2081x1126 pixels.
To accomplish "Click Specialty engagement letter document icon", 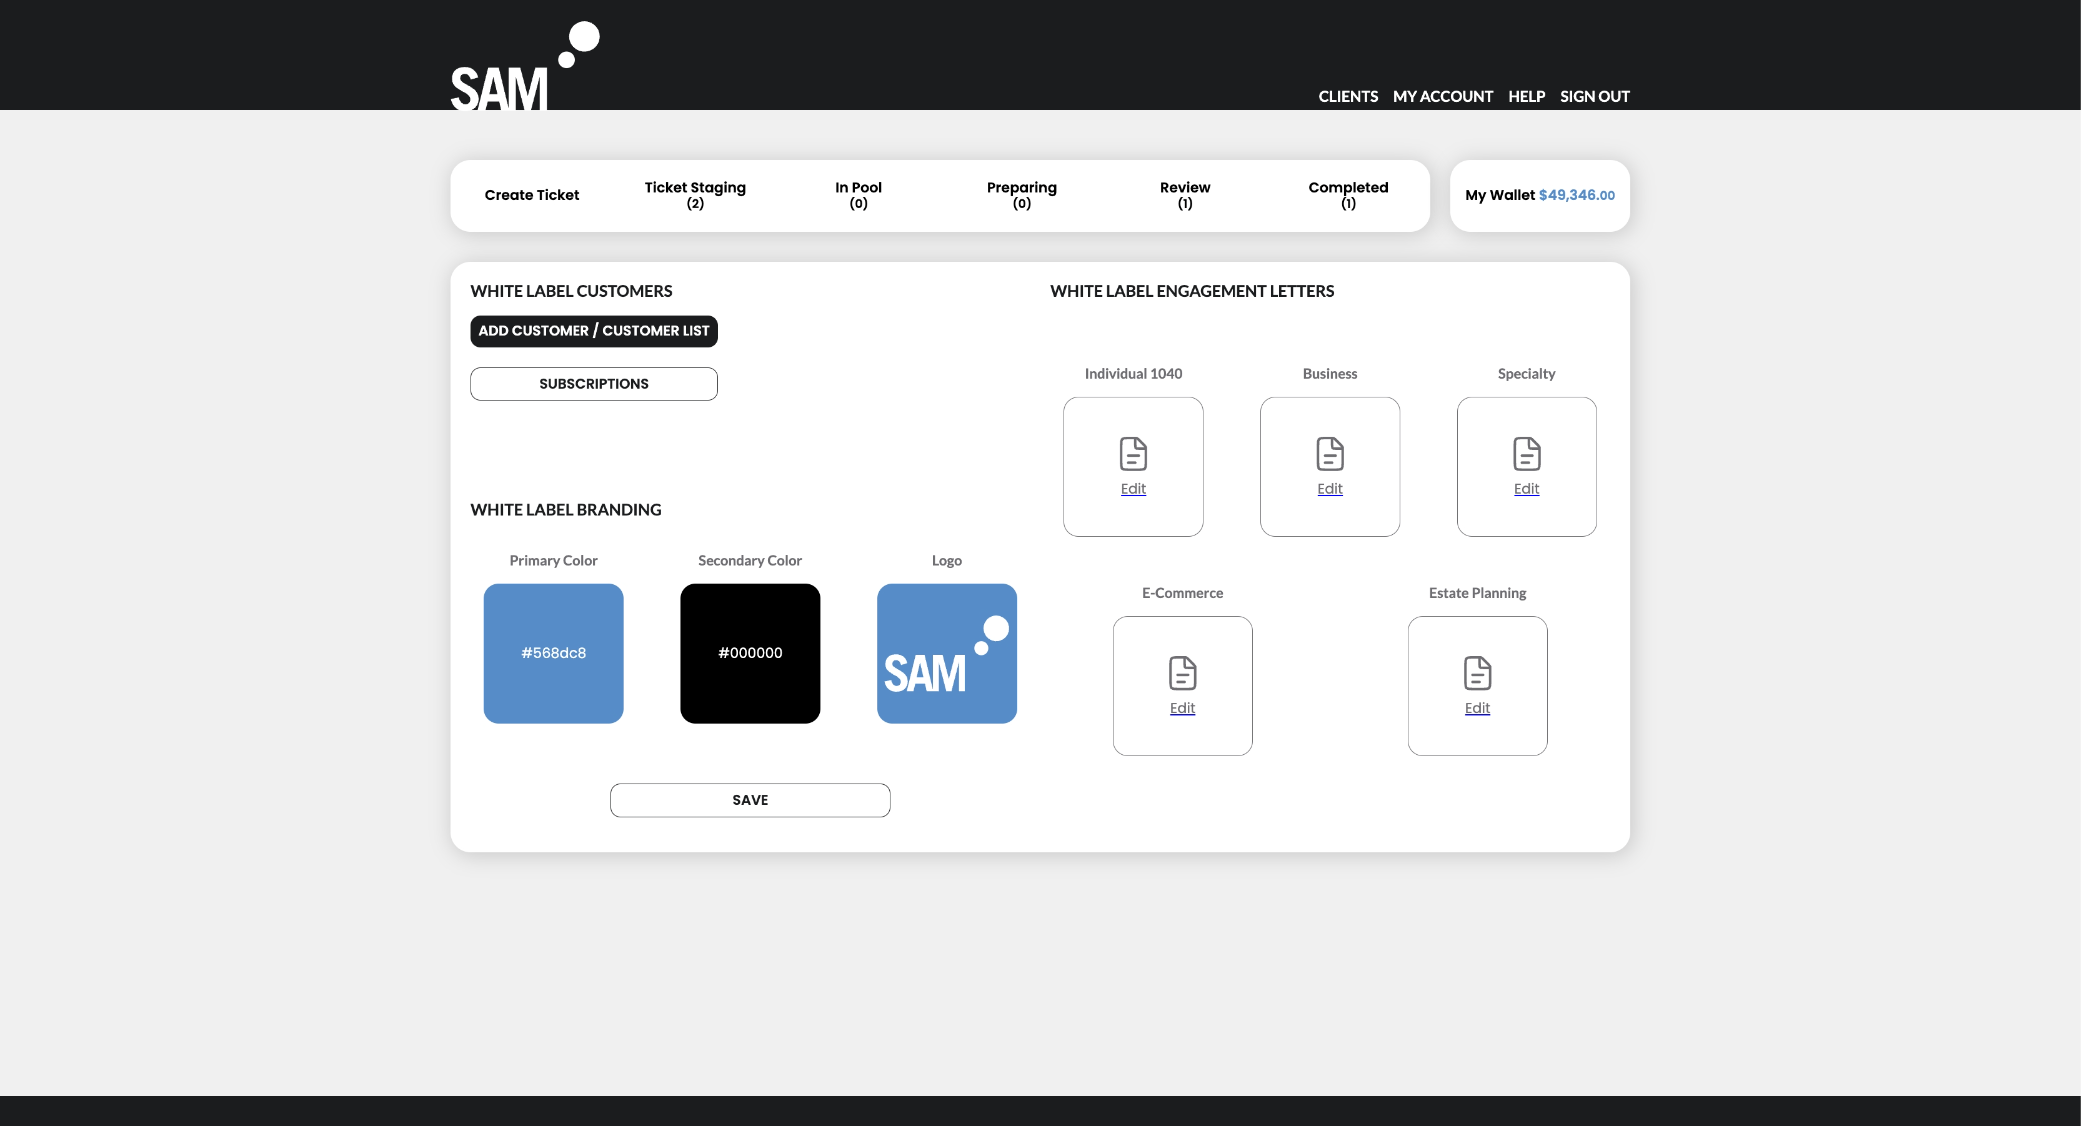I will (1526, 454).
